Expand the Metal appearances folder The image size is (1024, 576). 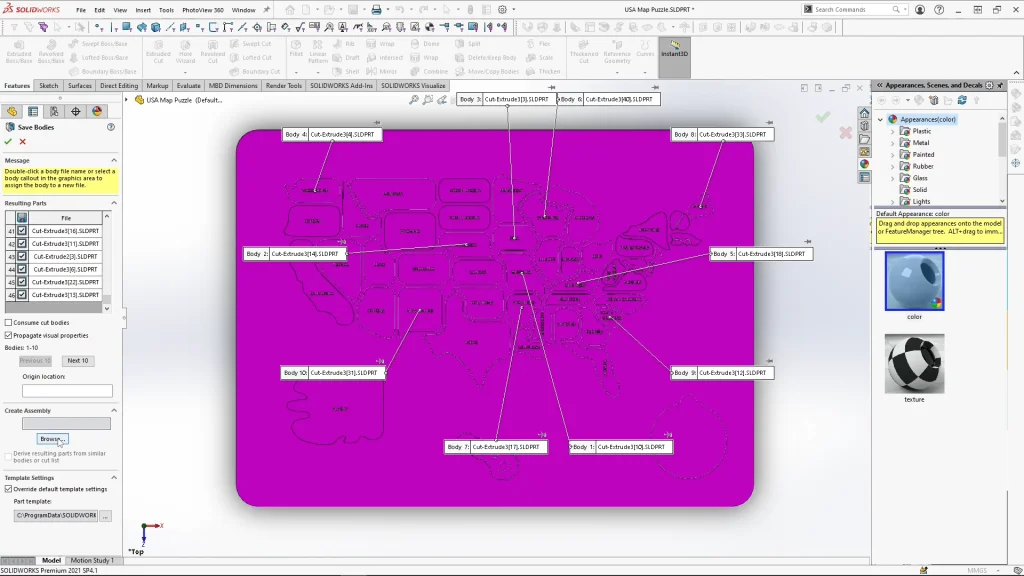[x=893, y=143]
